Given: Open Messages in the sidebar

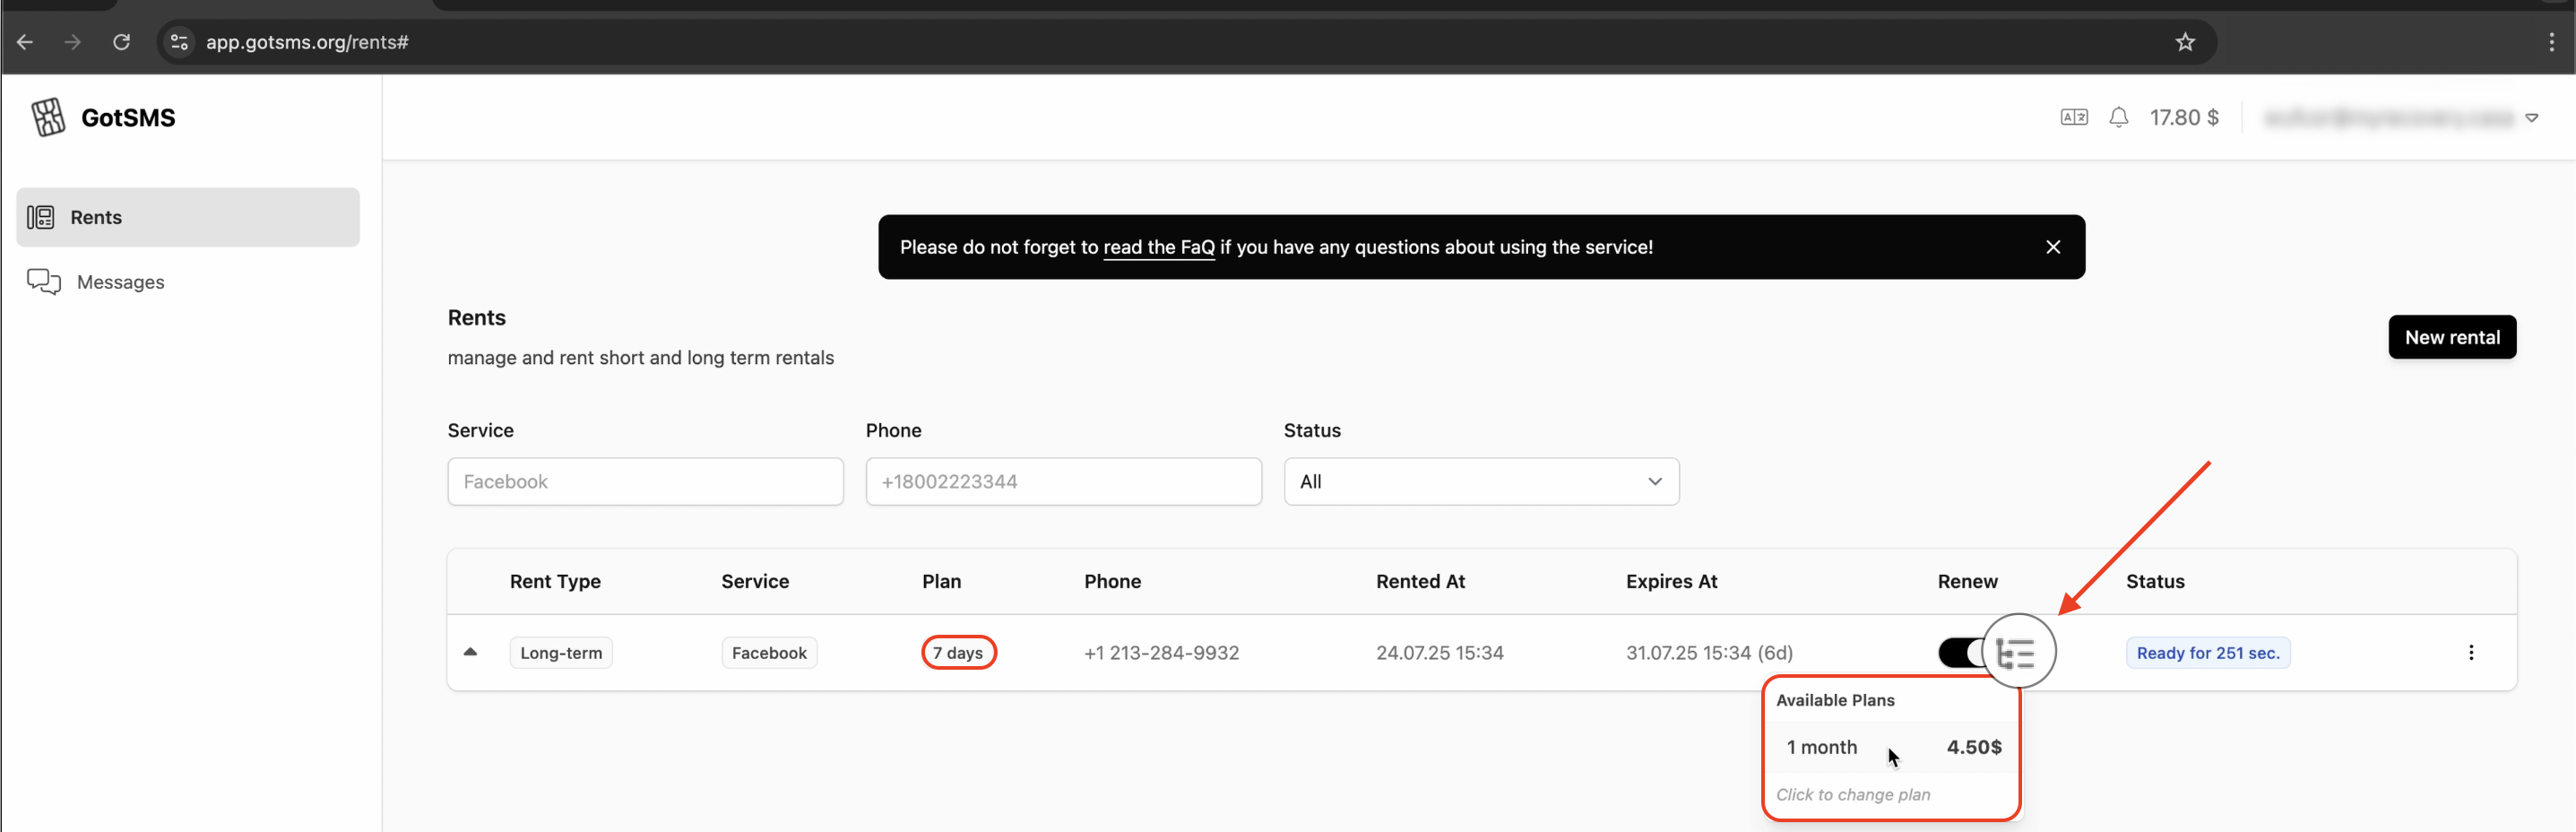Looking at the screenshot, I should click(188, 282).
